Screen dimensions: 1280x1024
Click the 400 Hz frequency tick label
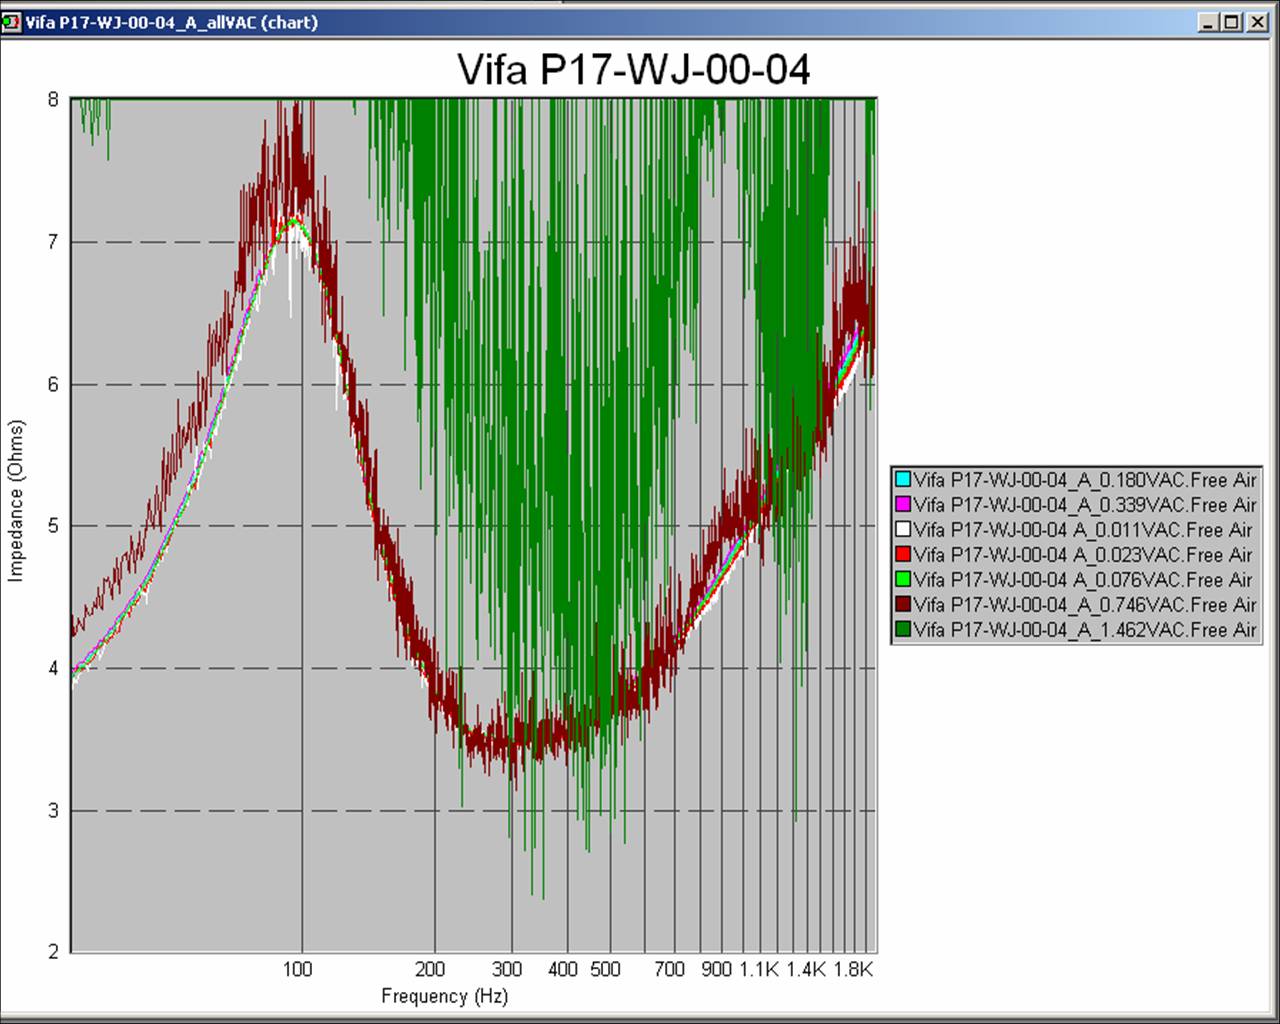click(563, 969)
